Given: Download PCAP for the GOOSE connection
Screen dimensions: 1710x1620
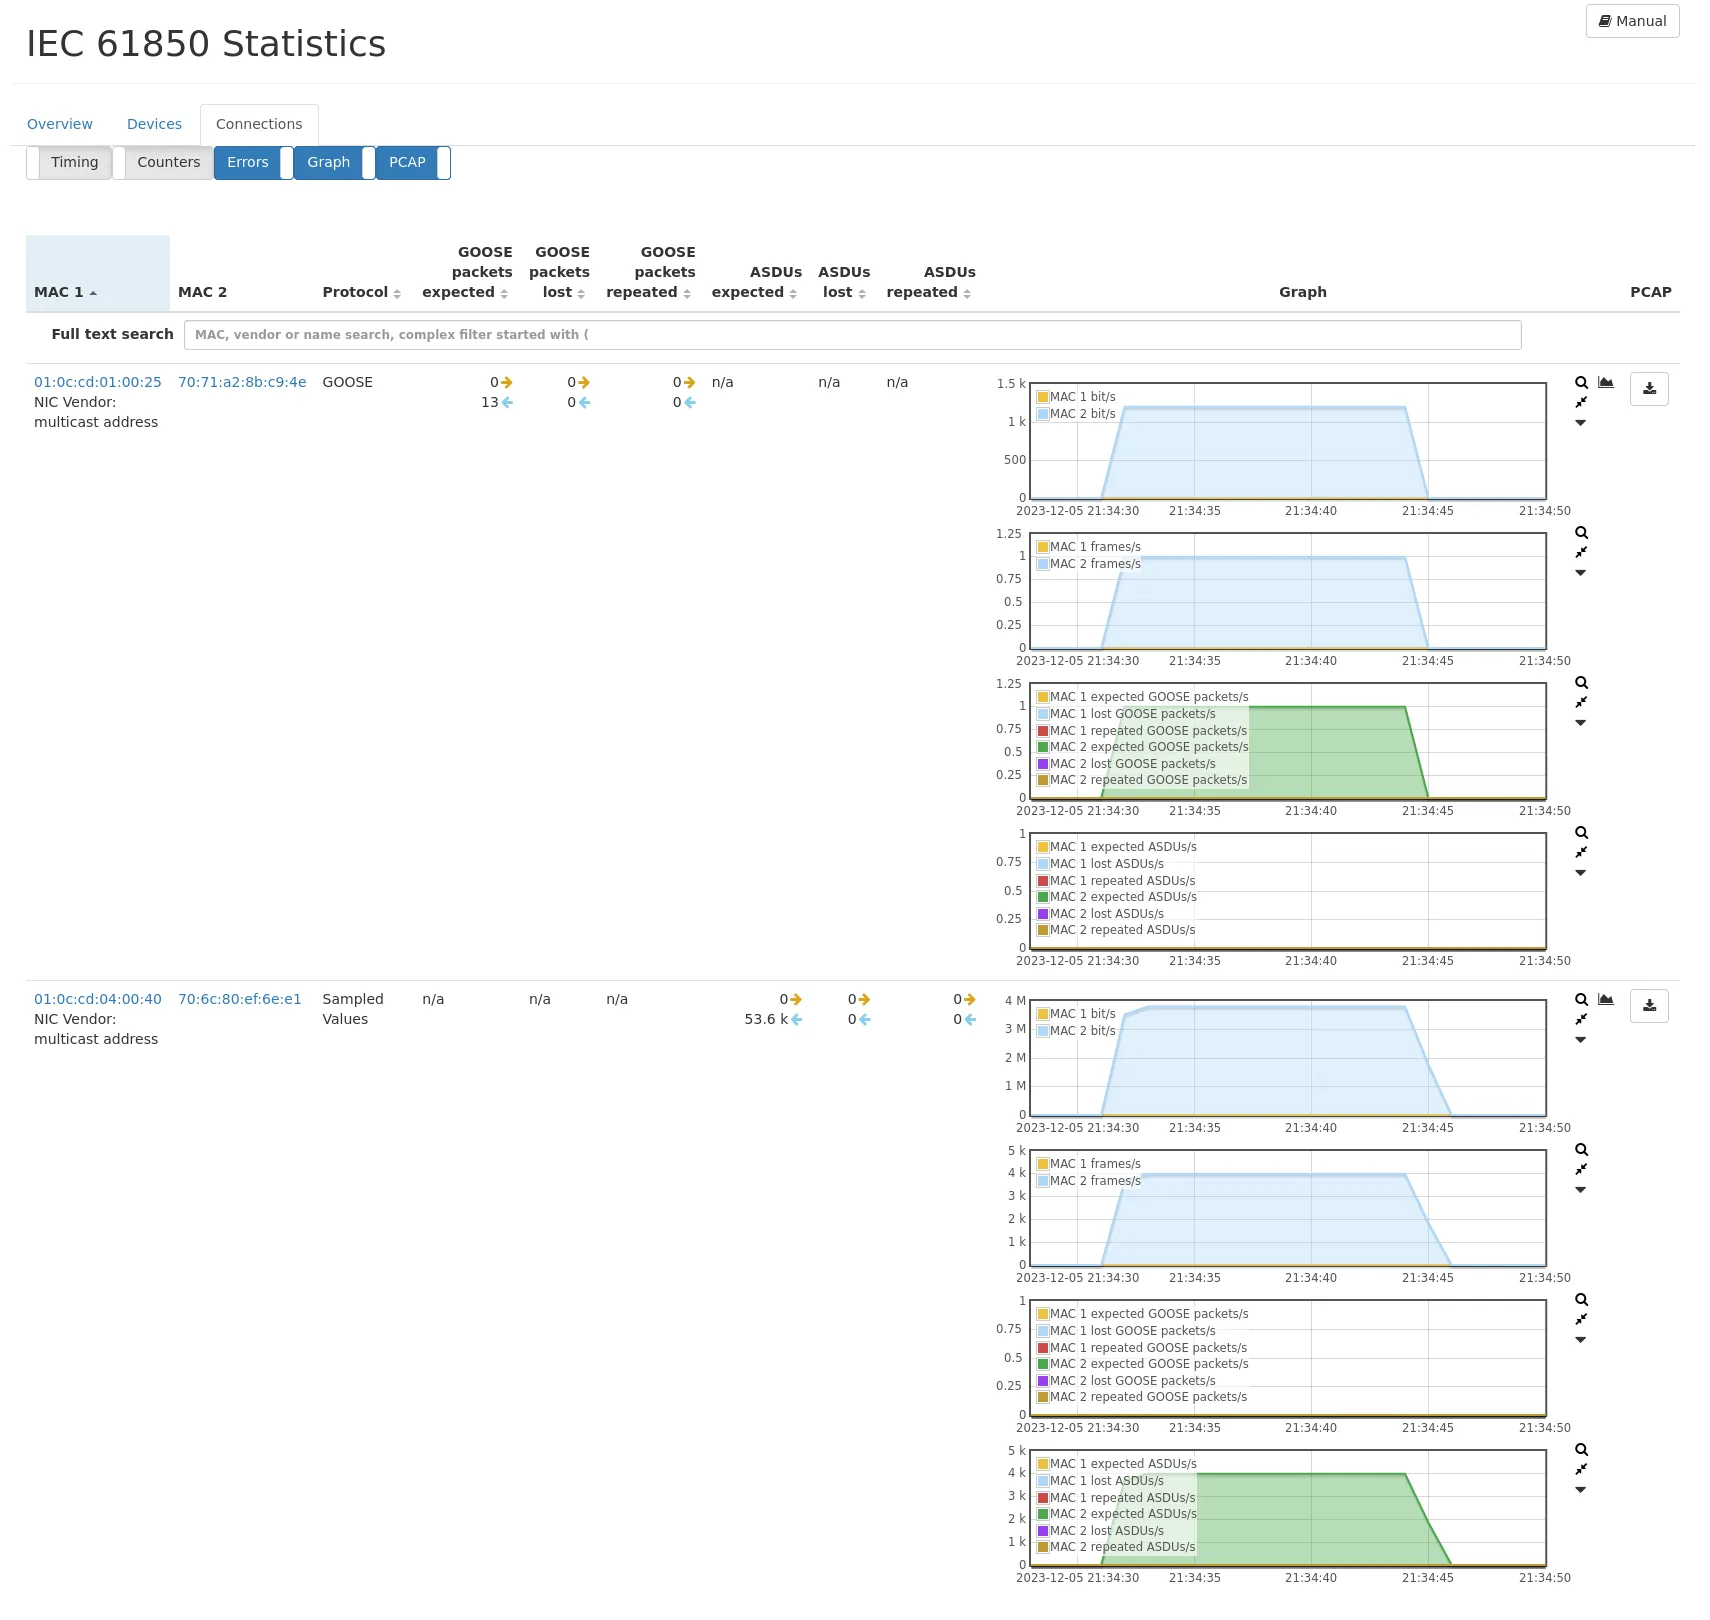Looking at the screenshot, I should pyautogui.click(x=1648, y=389).
